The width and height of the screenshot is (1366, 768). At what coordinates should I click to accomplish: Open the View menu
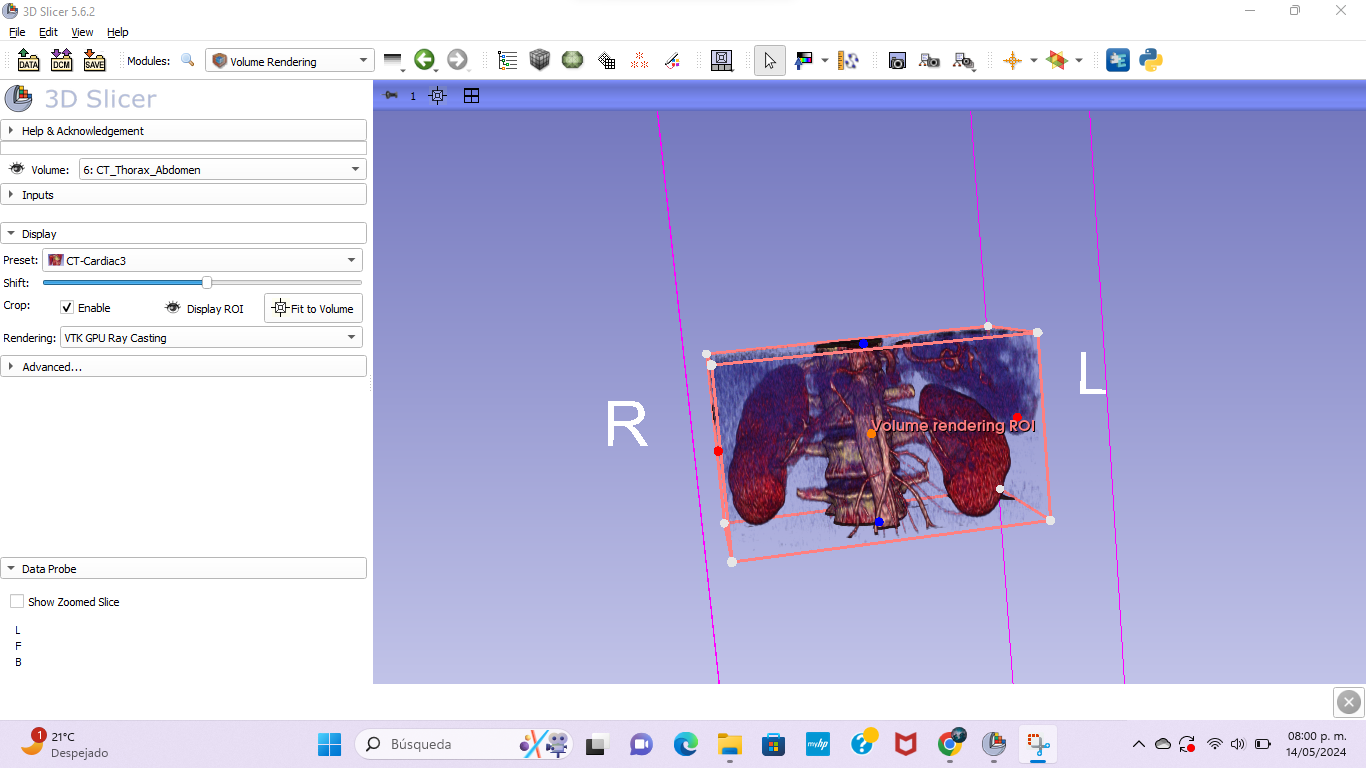coord(82,32)
